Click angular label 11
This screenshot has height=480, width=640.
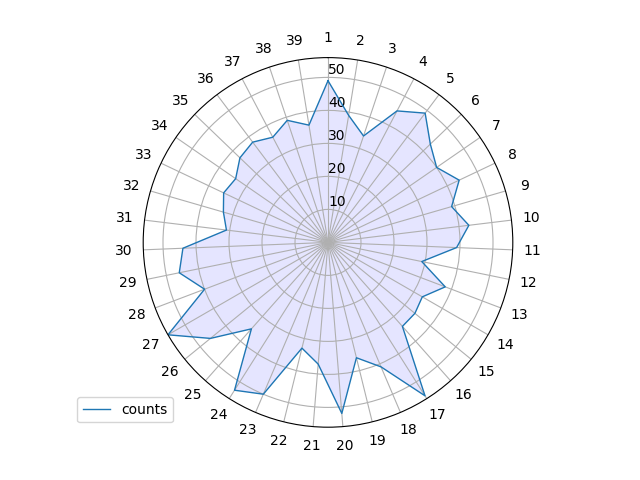(532, 250)
